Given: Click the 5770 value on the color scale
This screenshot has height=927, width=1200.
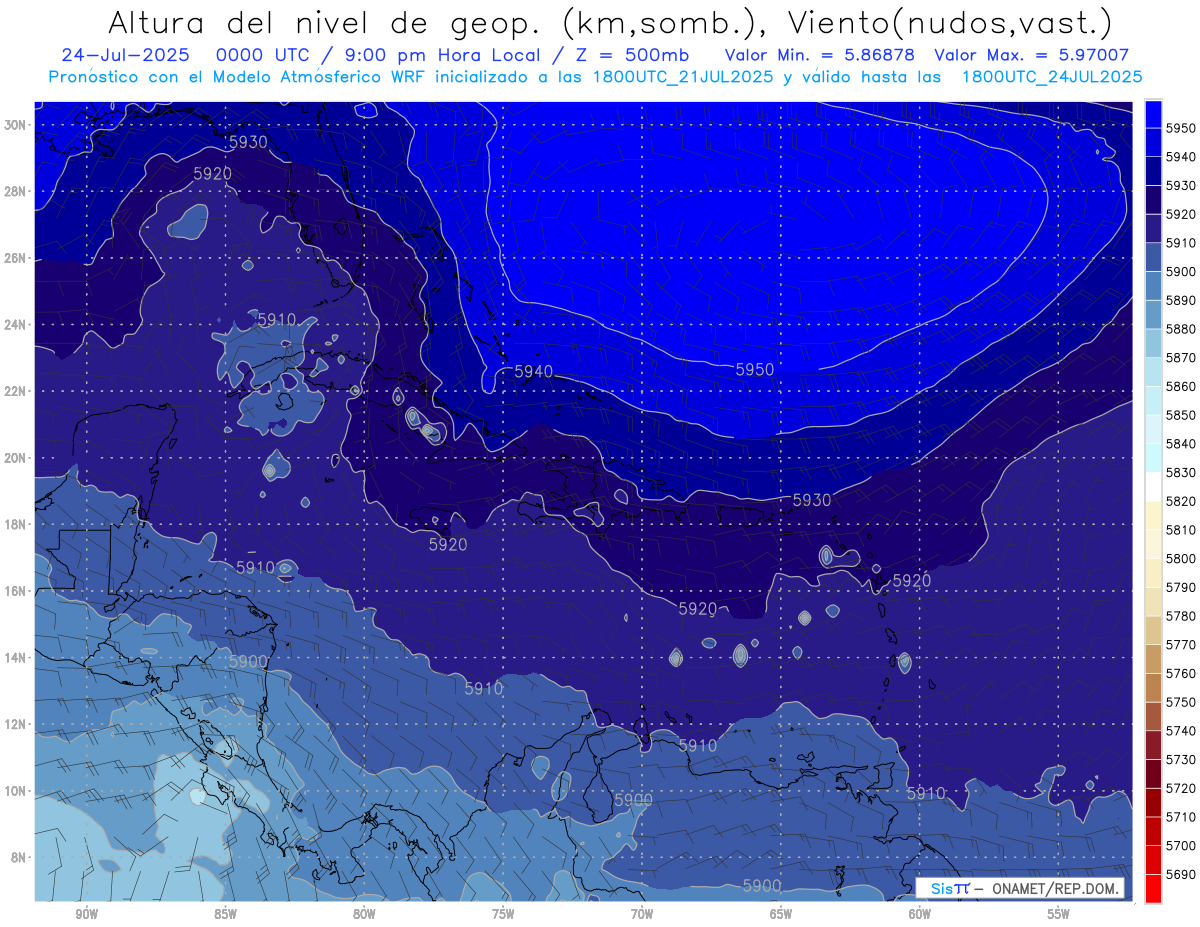Looking at the screenshot, I should [x=1181, y=645].
